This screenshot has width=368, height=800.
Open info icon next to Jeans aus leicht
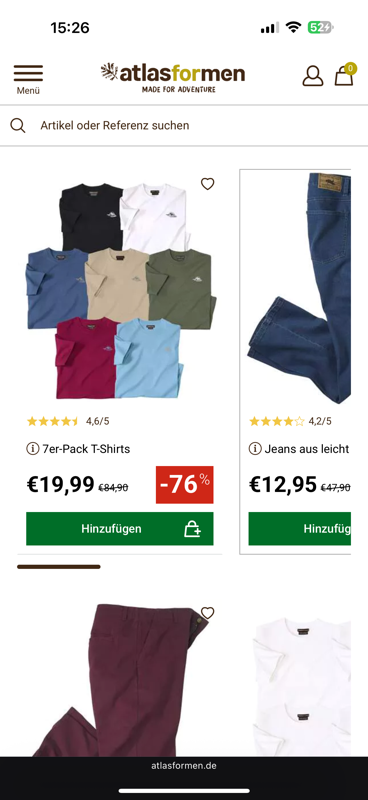(x=255, y=449)
